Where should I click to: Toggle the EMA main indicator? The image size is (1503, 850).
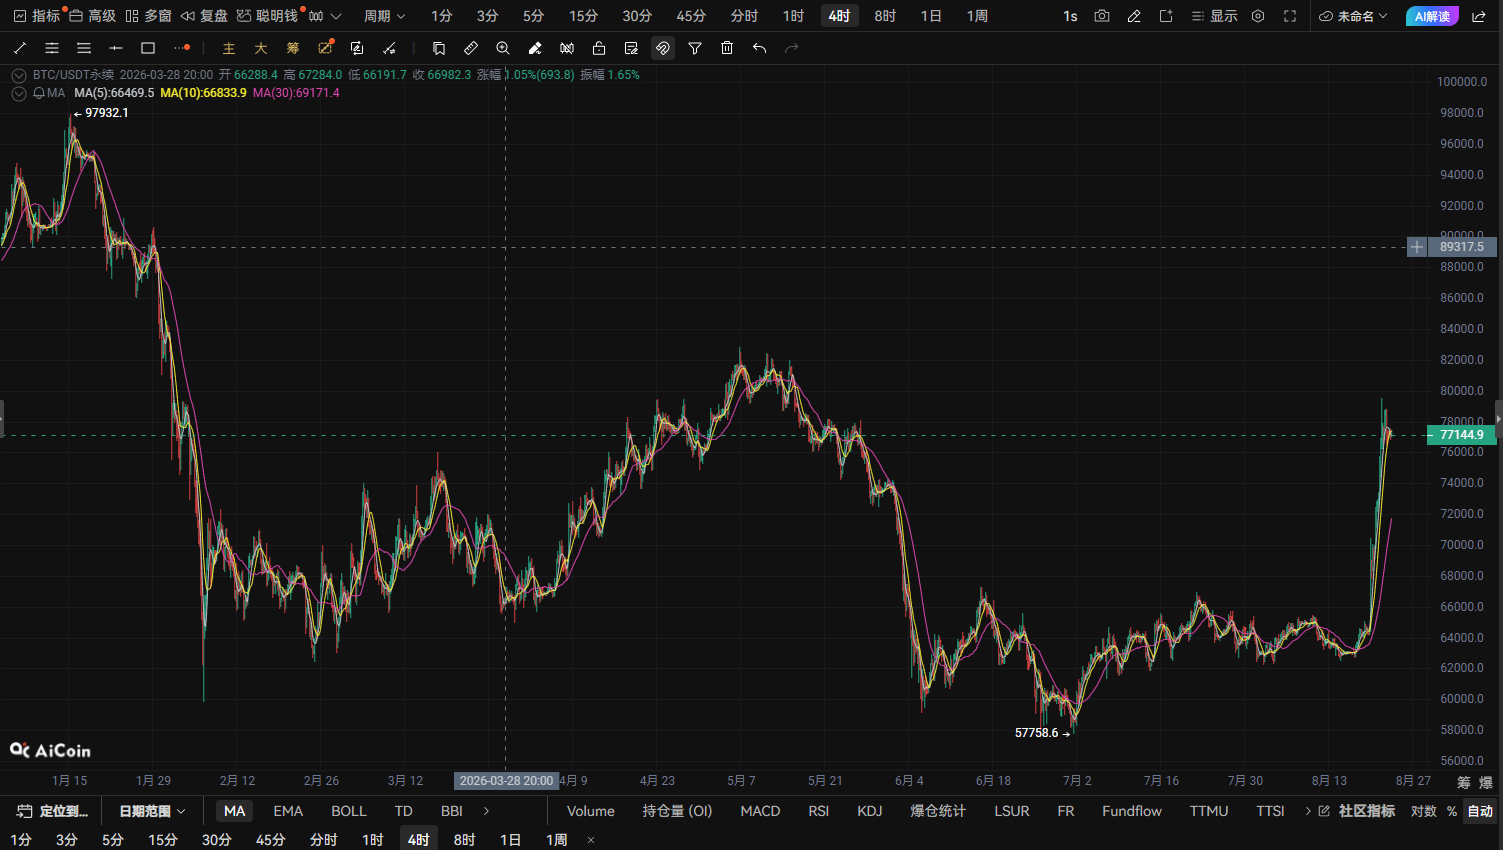click(x=288, y=811)
